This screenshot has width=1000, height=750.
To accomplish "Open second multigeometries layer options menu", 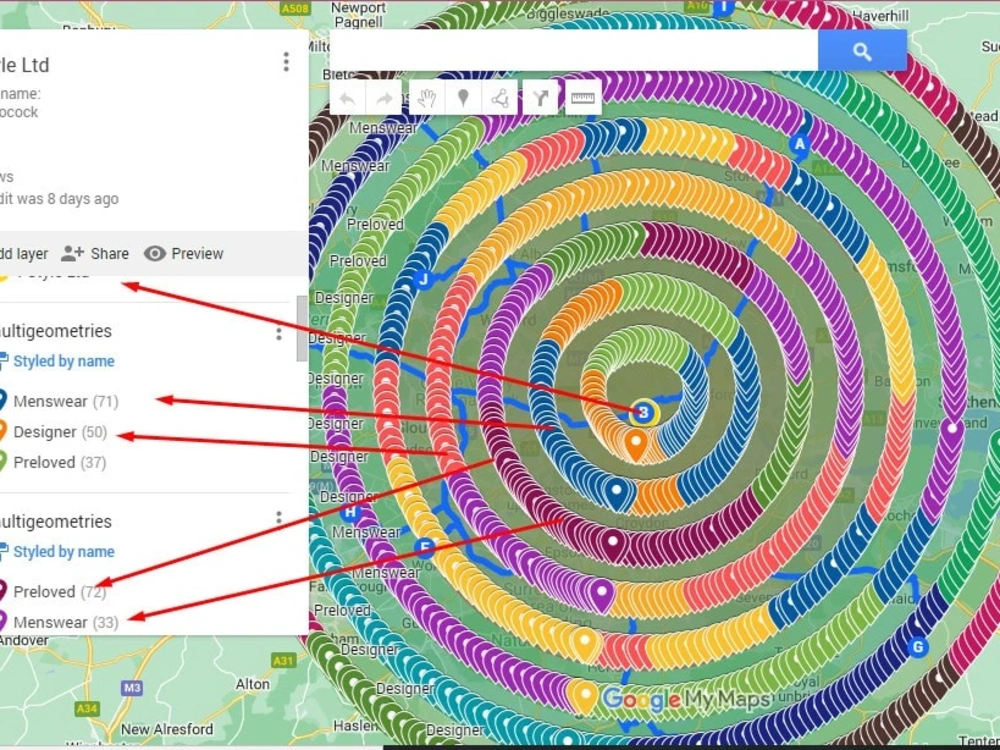I will 279,518.
